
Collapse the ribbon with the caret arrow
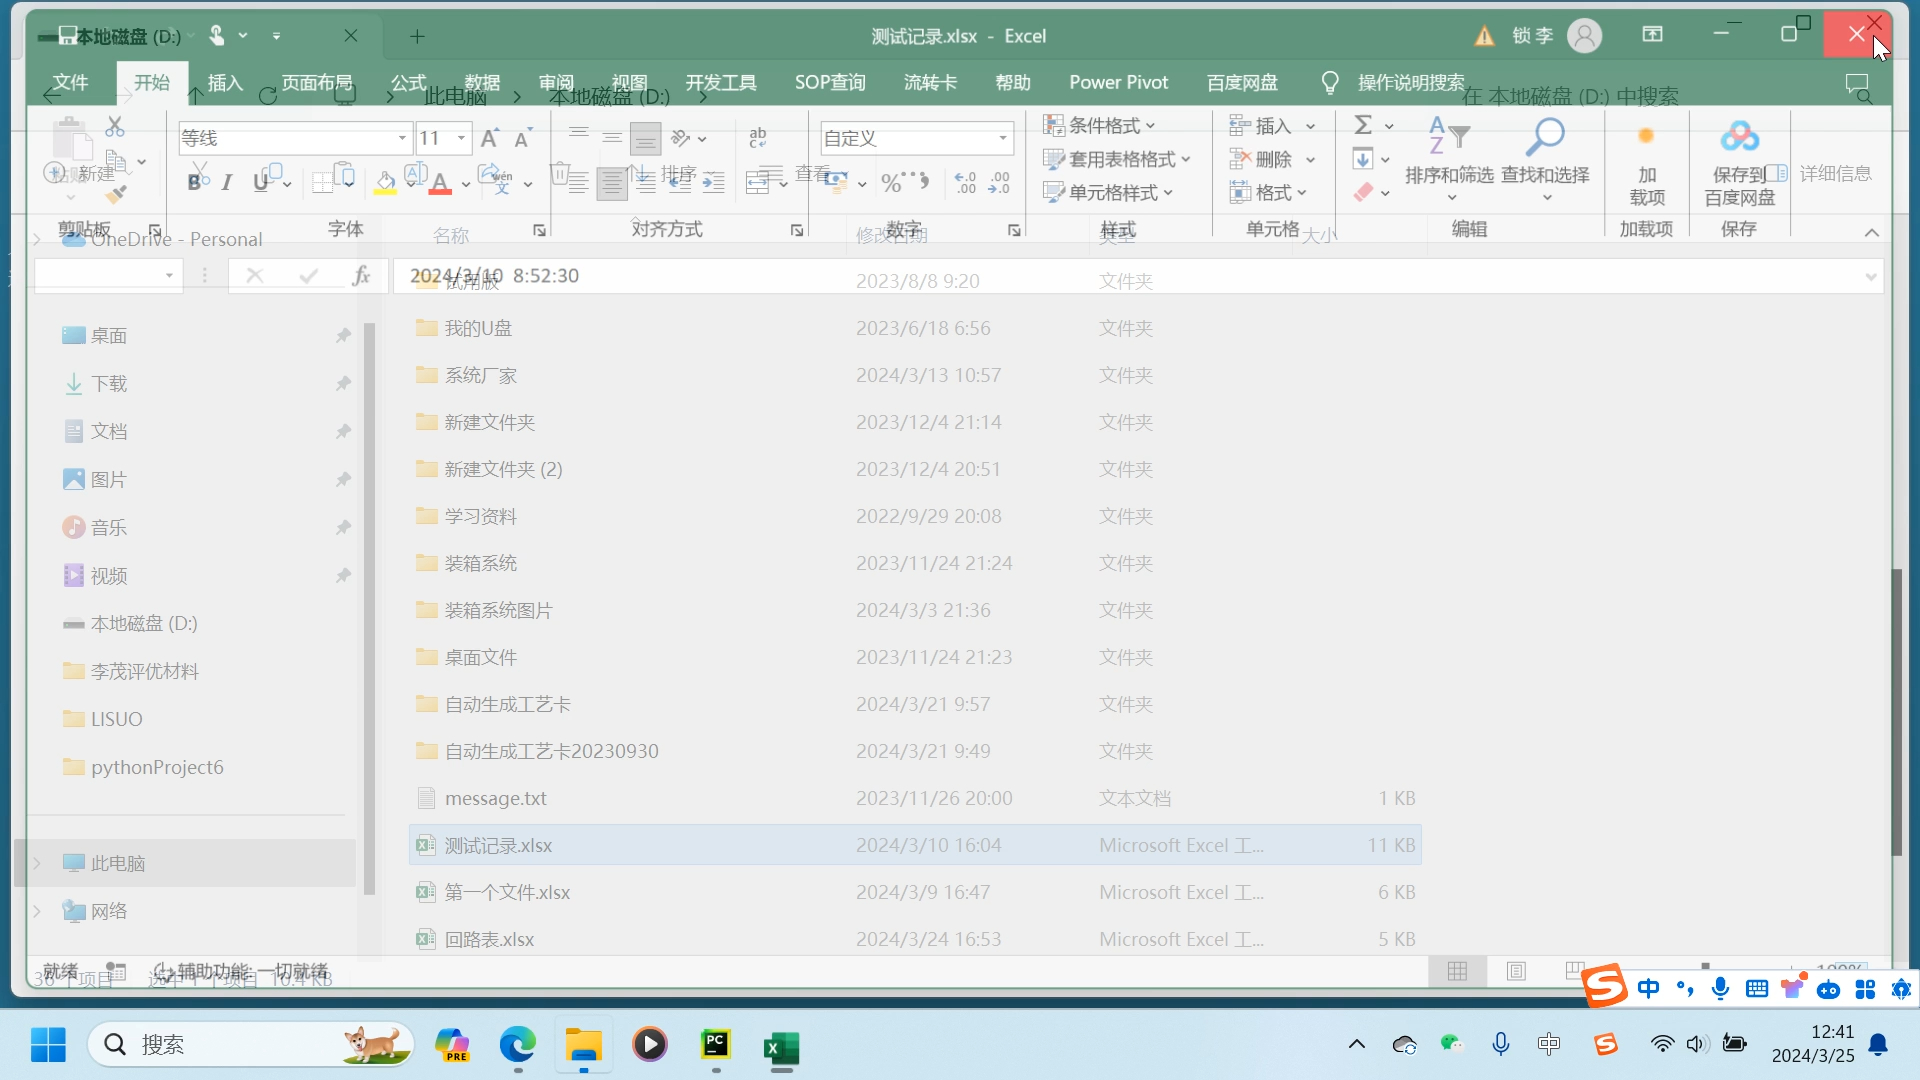1871,232
